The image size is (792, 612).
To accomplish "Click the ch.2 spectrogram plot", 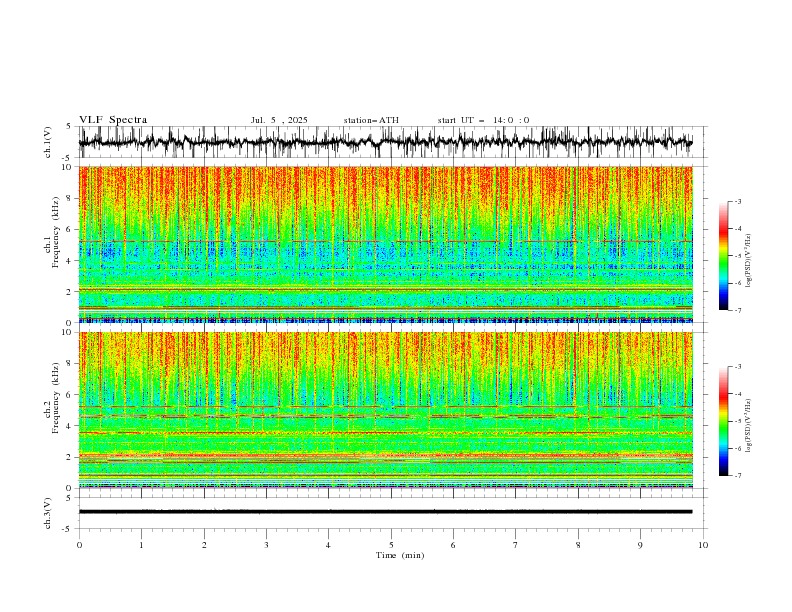I will pos(386,410).
